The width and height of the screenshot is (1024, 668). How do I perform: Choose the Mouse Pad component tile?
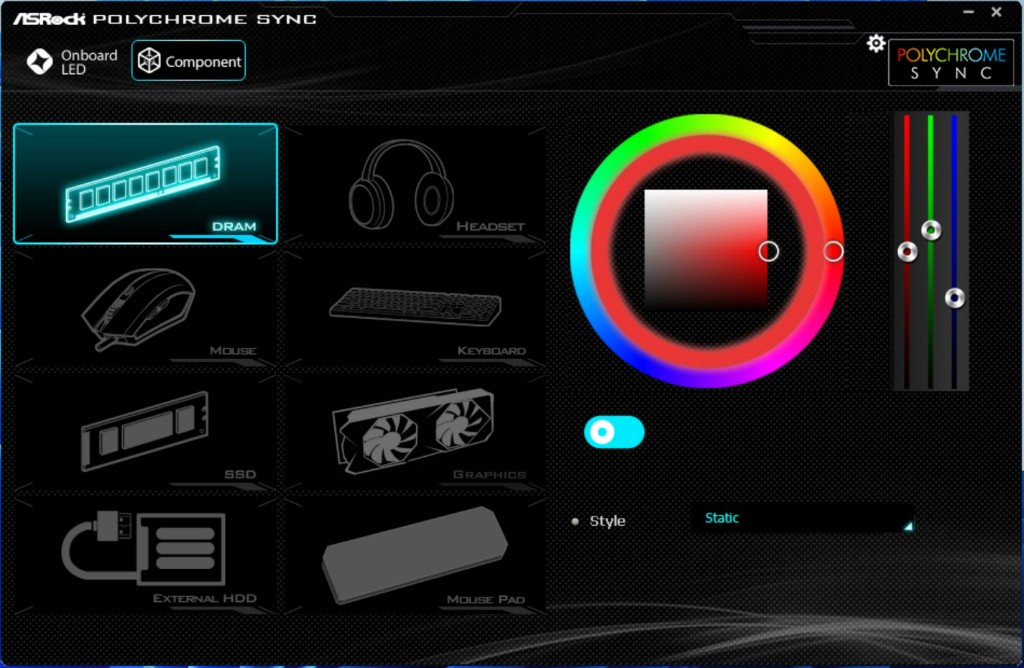pos(415,556)
